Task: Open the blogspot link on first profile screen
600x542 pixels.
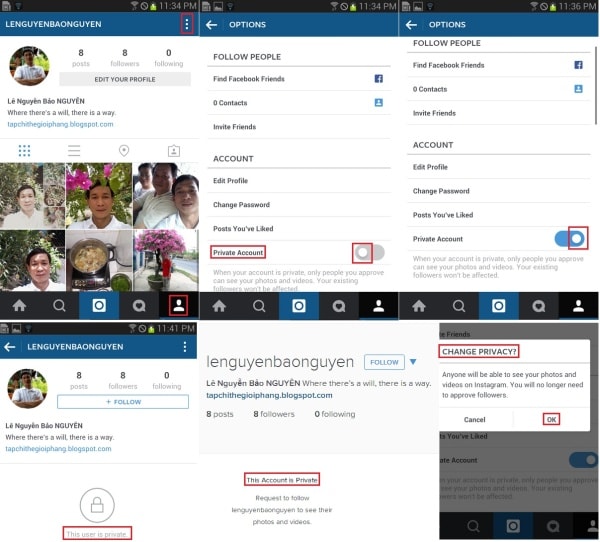Action: 60,124
